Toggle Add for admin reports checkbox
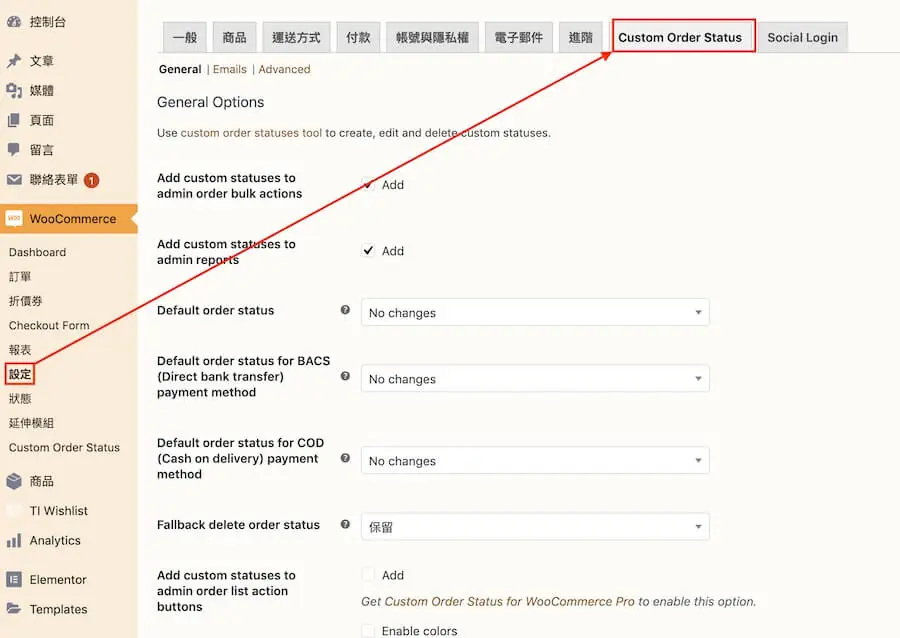900x638 pixels. (368, 251)
